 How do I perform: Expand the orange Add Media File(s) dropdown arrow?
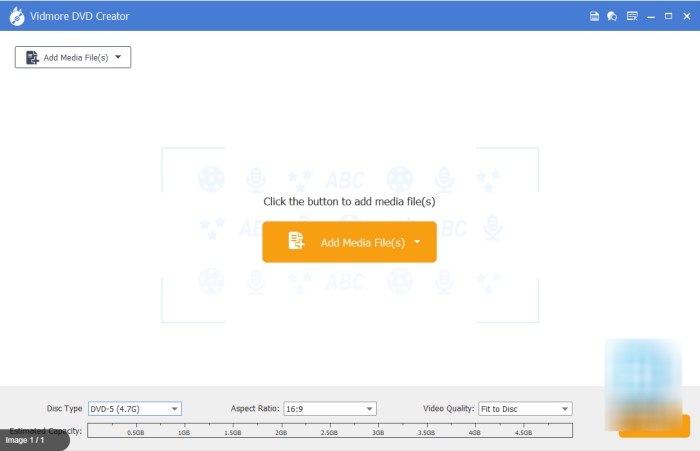[x=417, y=242]
